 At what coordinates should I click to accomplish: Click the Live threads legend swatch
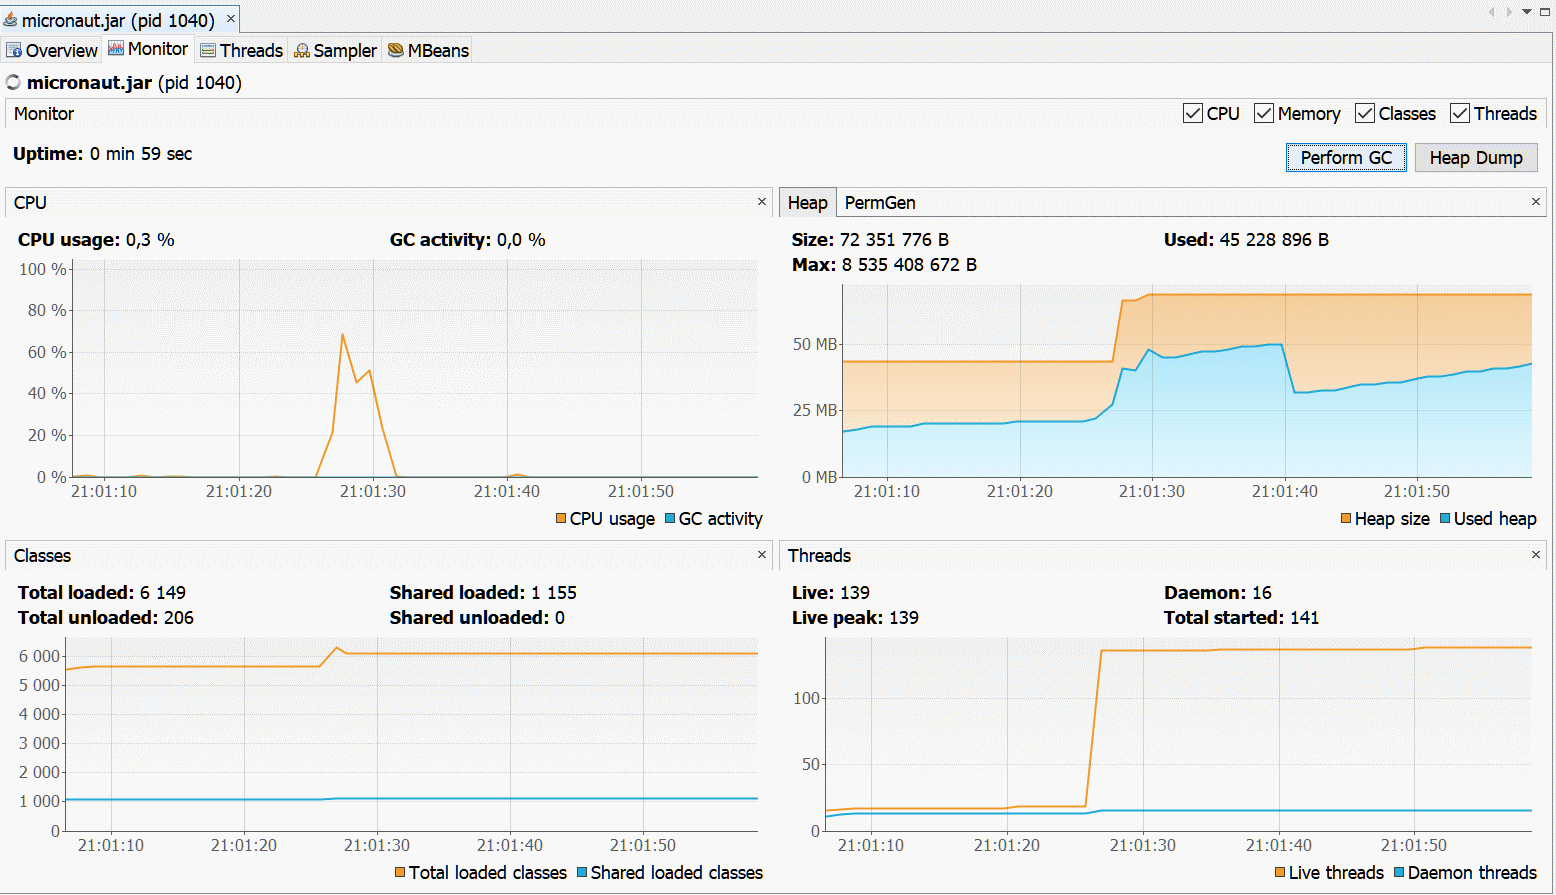(x=1280, y=872)
